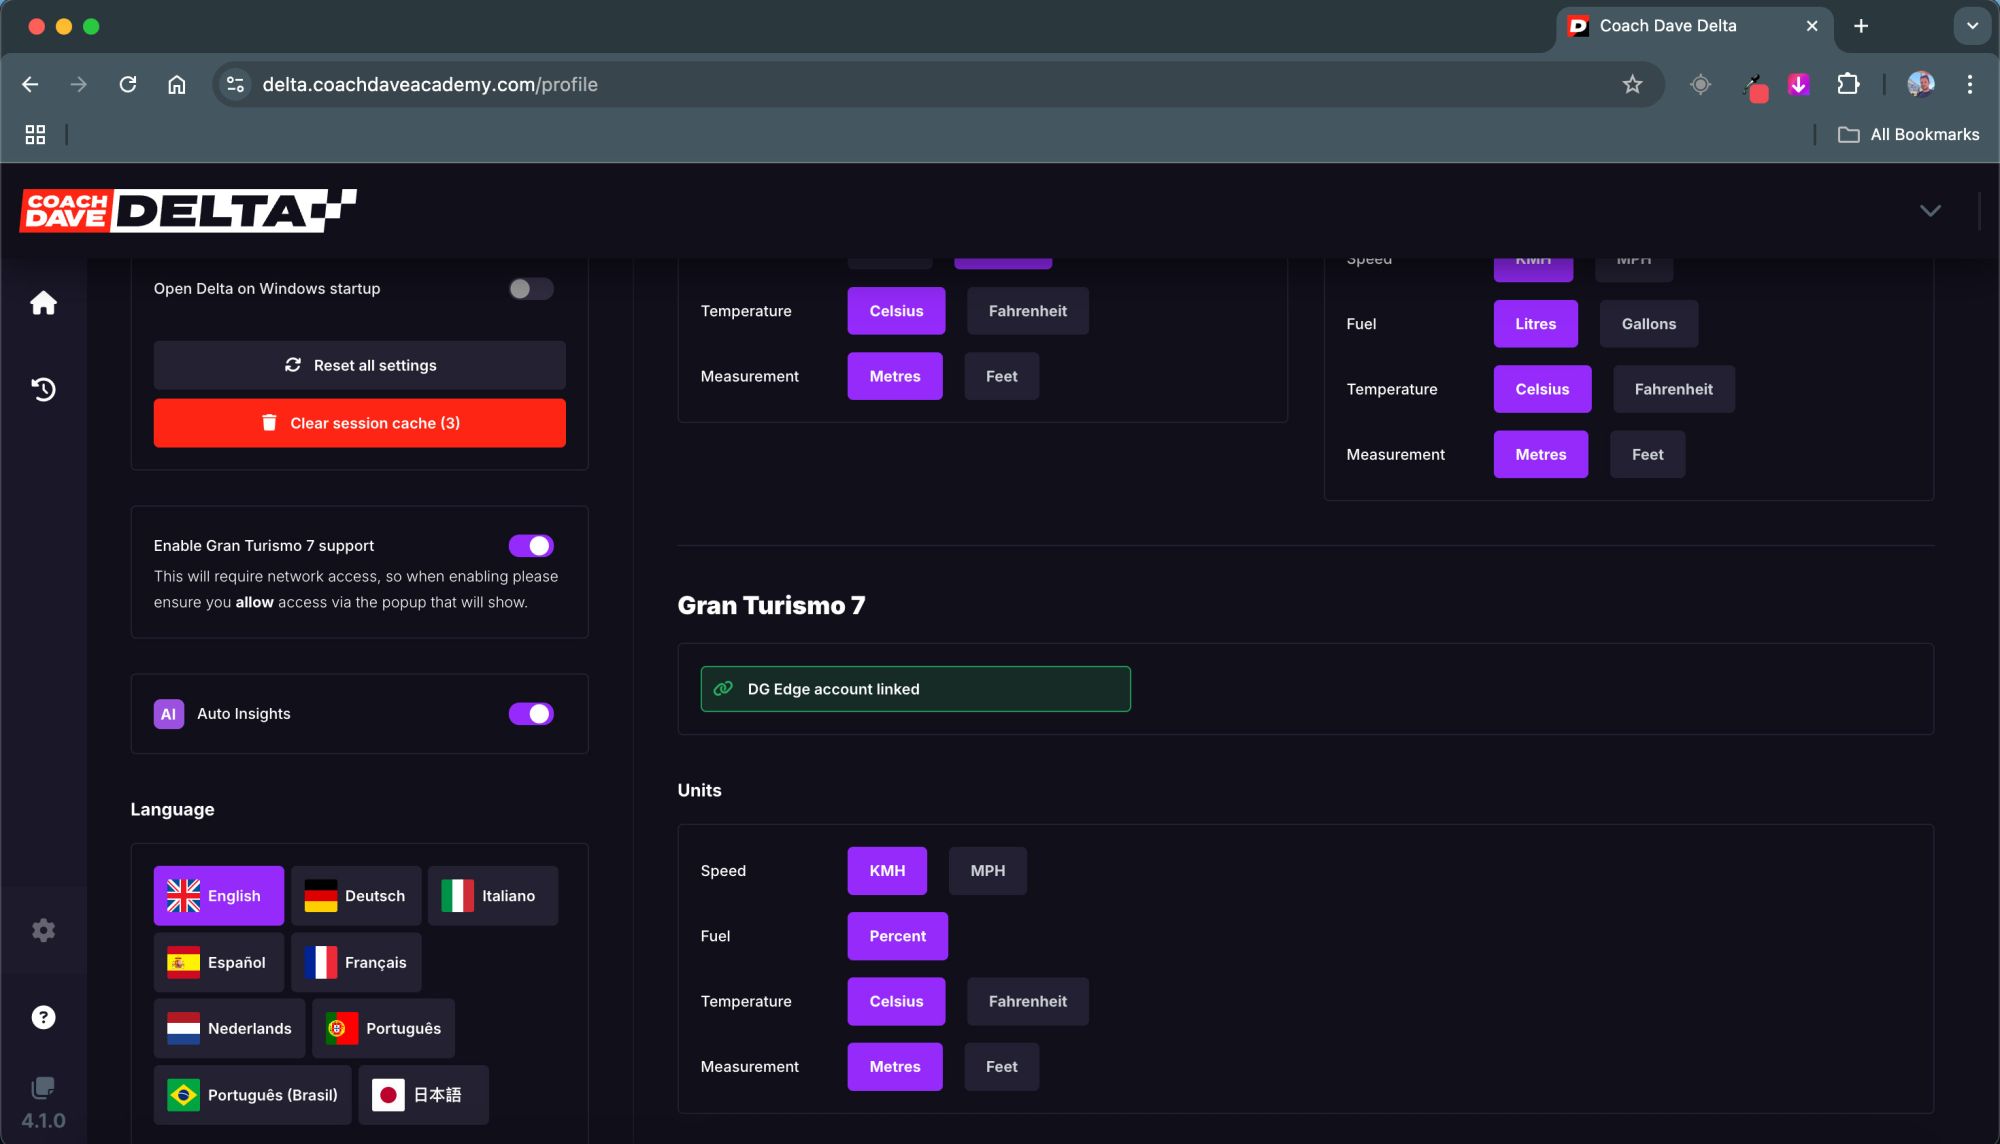Bookmark page with the star icon
This screenshot has height=1144, width=2000.
tap(1632, 84)
